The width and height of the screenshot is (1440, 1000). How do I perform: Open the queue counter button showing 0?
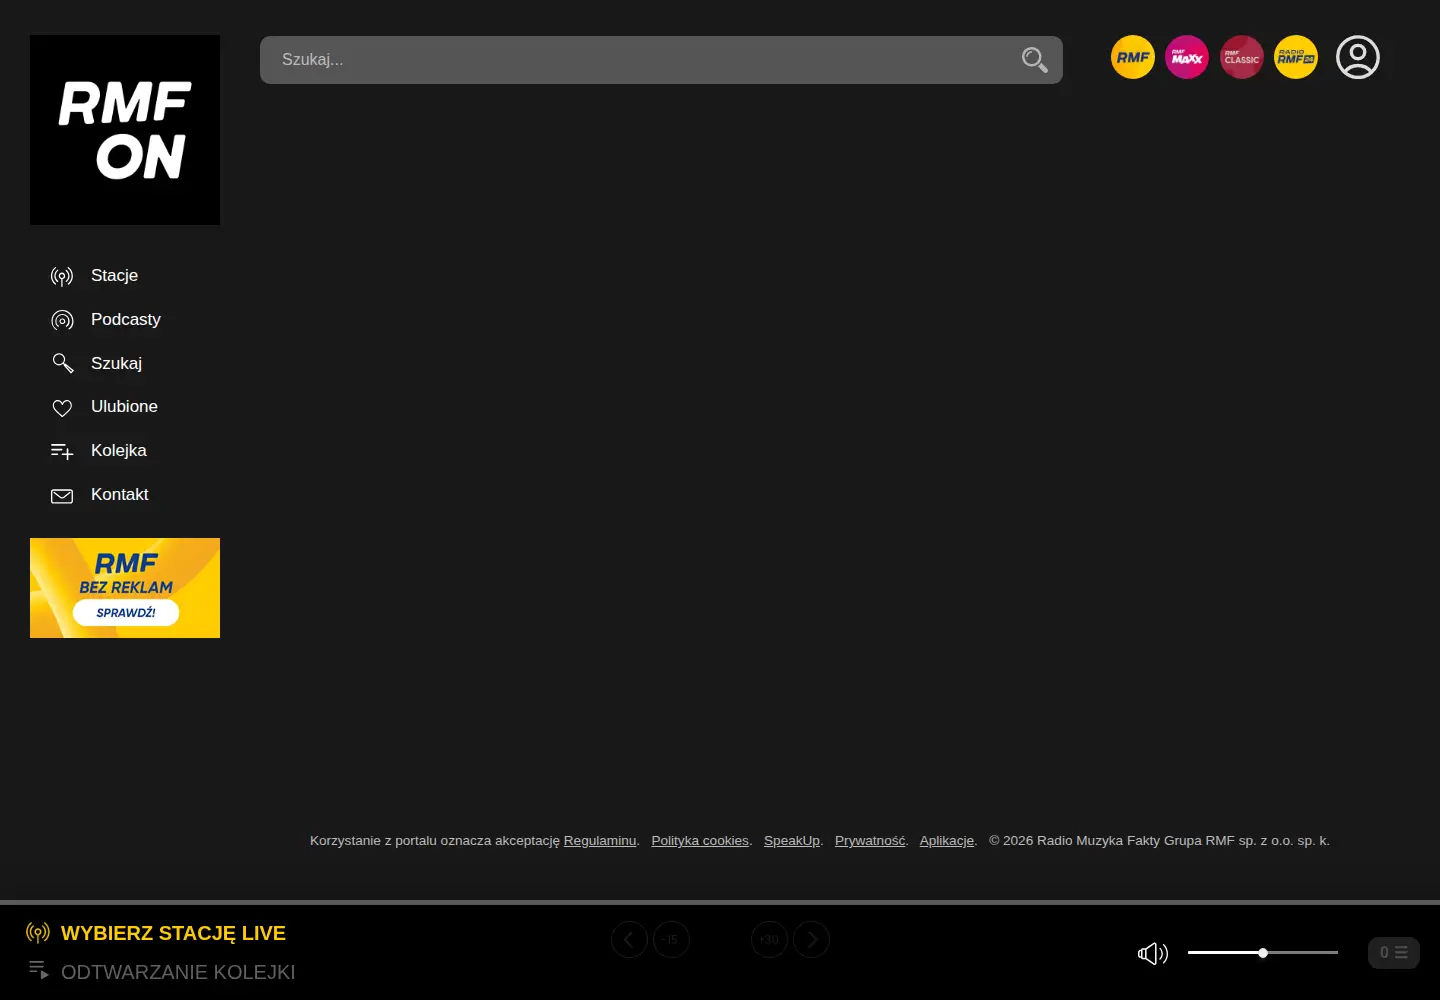(x=1394, y=953)
